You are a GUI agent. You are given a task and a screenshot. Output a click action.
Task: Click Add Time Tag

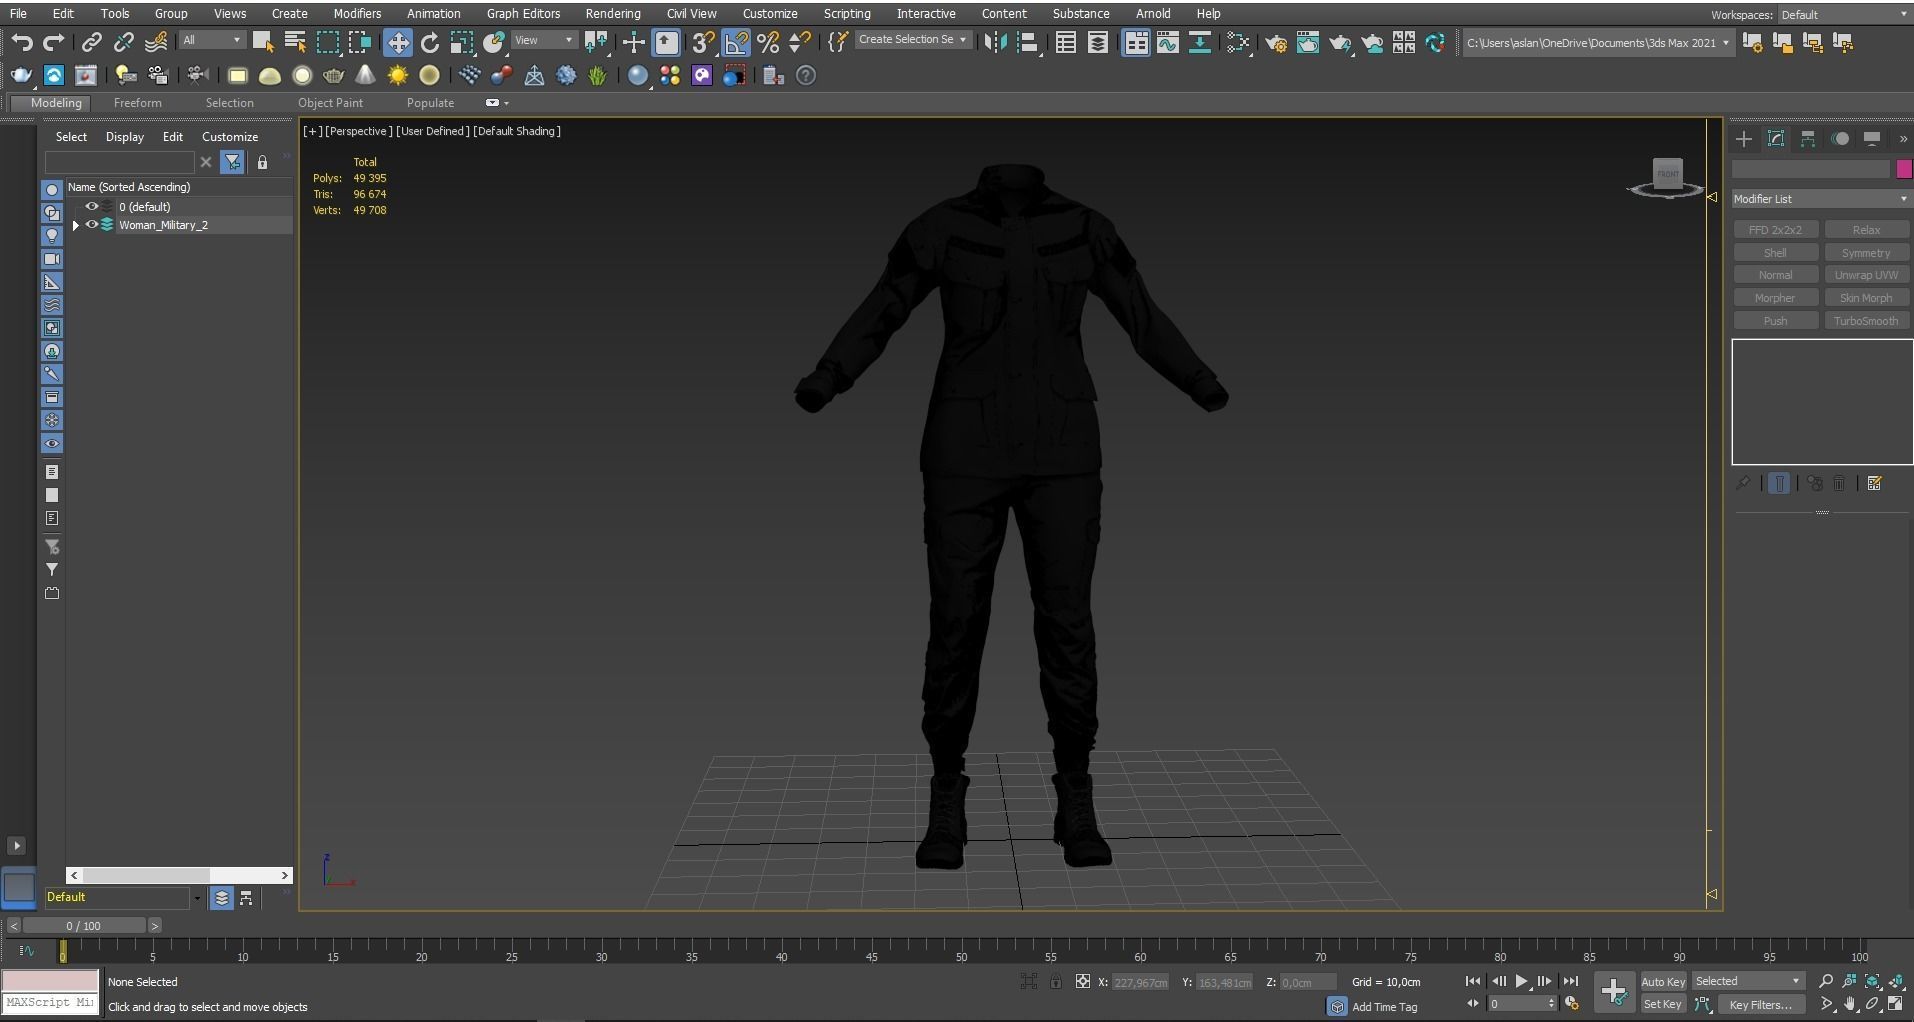click(1384, 1007)
